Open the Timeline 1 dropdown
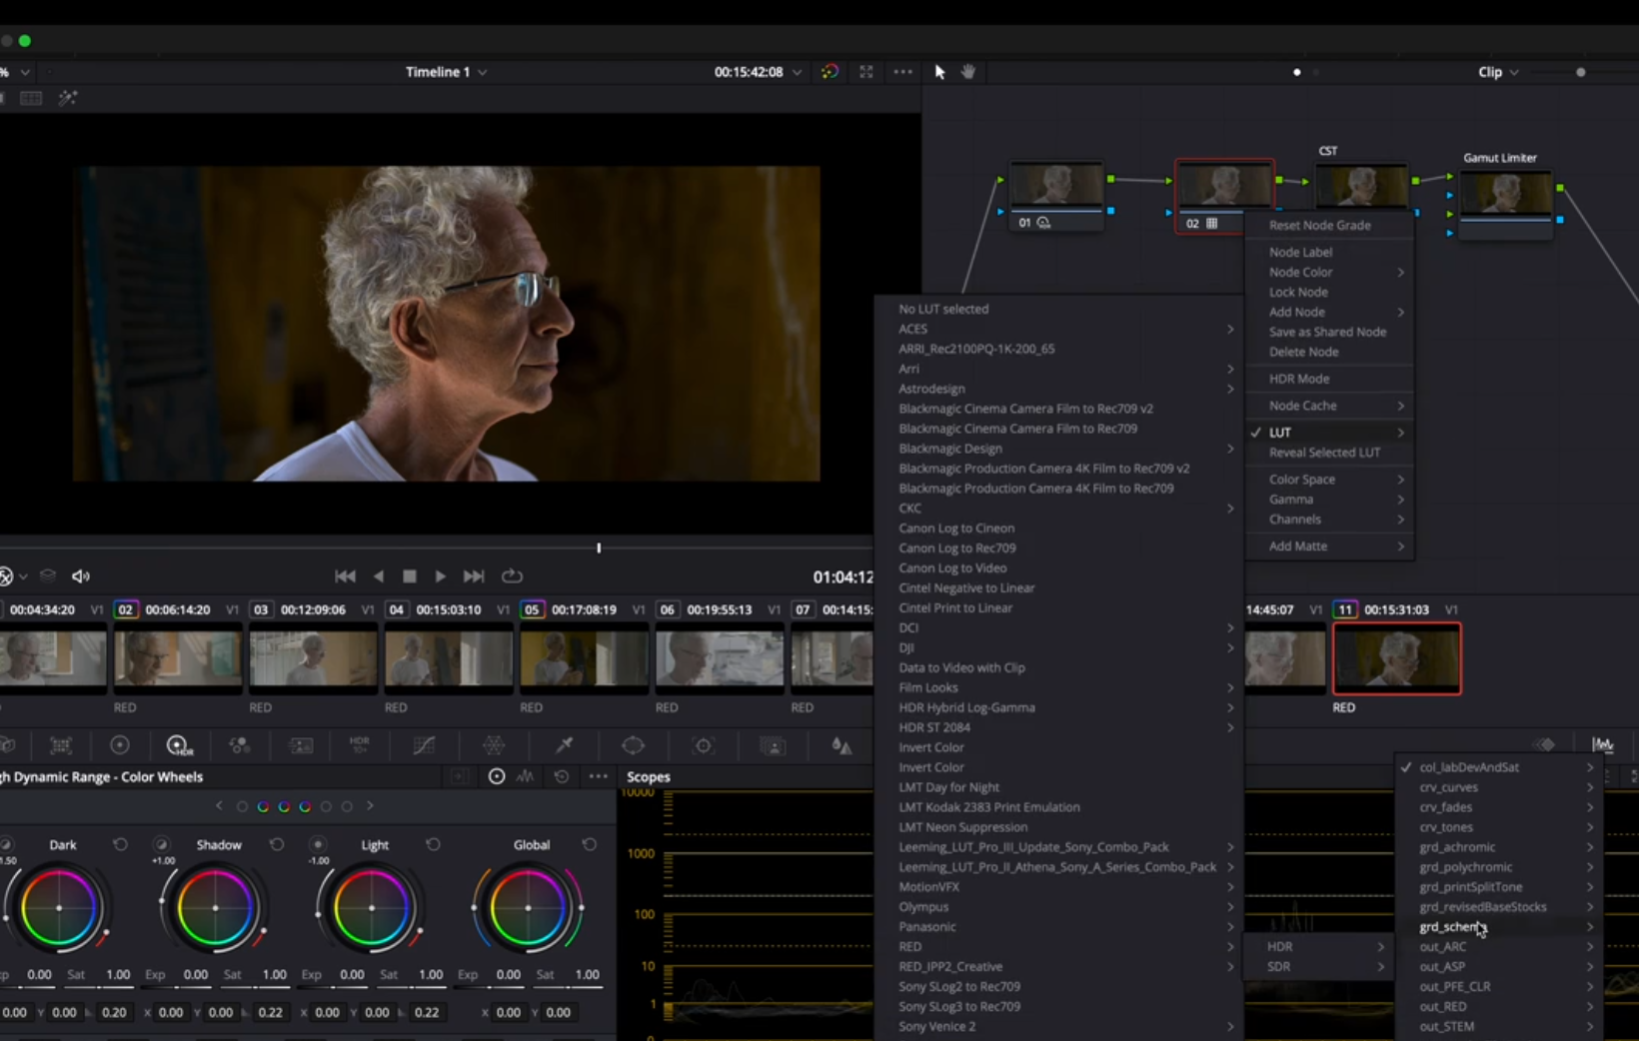The height and width of the screenshot is (1041, 1639). tap(446, 72)
